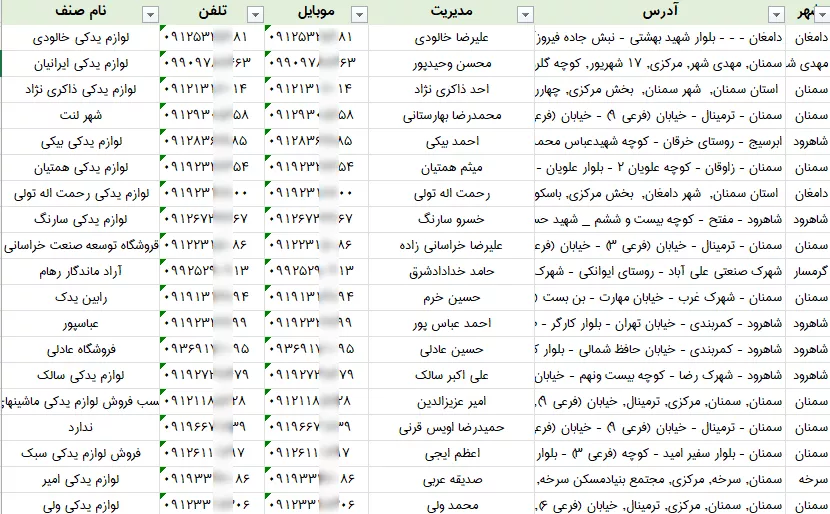Select the manager cell حسین عادلی
The height and width of the screenshot is (514, 830).
452,349
